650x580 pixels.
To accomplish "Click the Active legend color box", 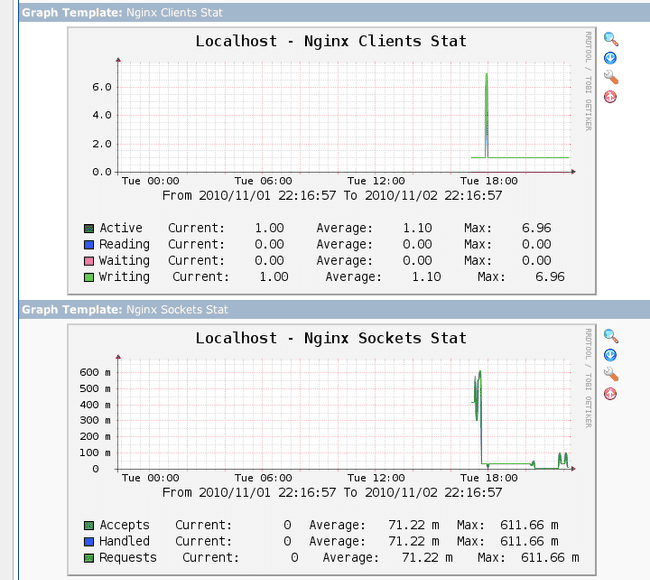I will tap(89, 229).
